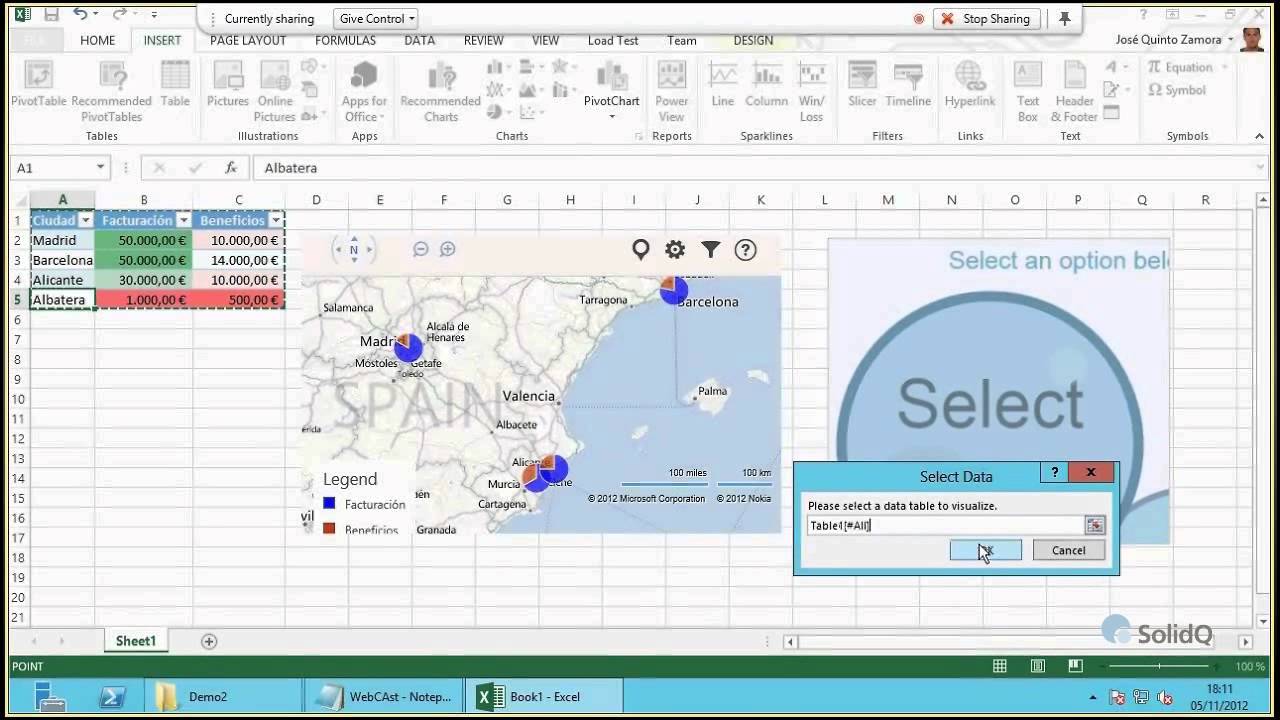Expand the Ciudad column filter dropdown
The height and width of the screenshot is (720, 1280).
tap(86, 220)
